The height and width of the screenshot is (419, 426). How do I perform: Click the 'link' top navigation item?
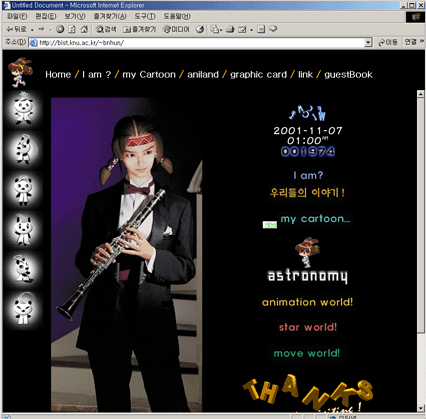coord(305,74)
